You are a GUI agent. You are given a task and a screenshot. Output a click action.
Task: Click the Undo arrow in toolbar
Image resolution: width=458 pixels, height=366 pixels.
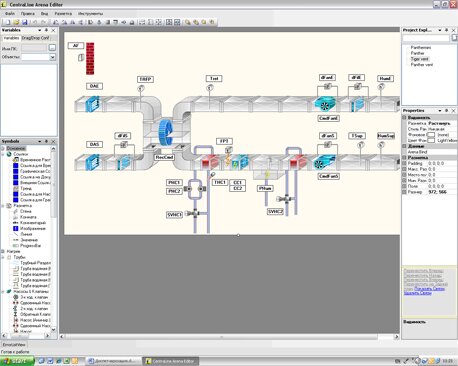pyautogui.click(x=34, y=22)
